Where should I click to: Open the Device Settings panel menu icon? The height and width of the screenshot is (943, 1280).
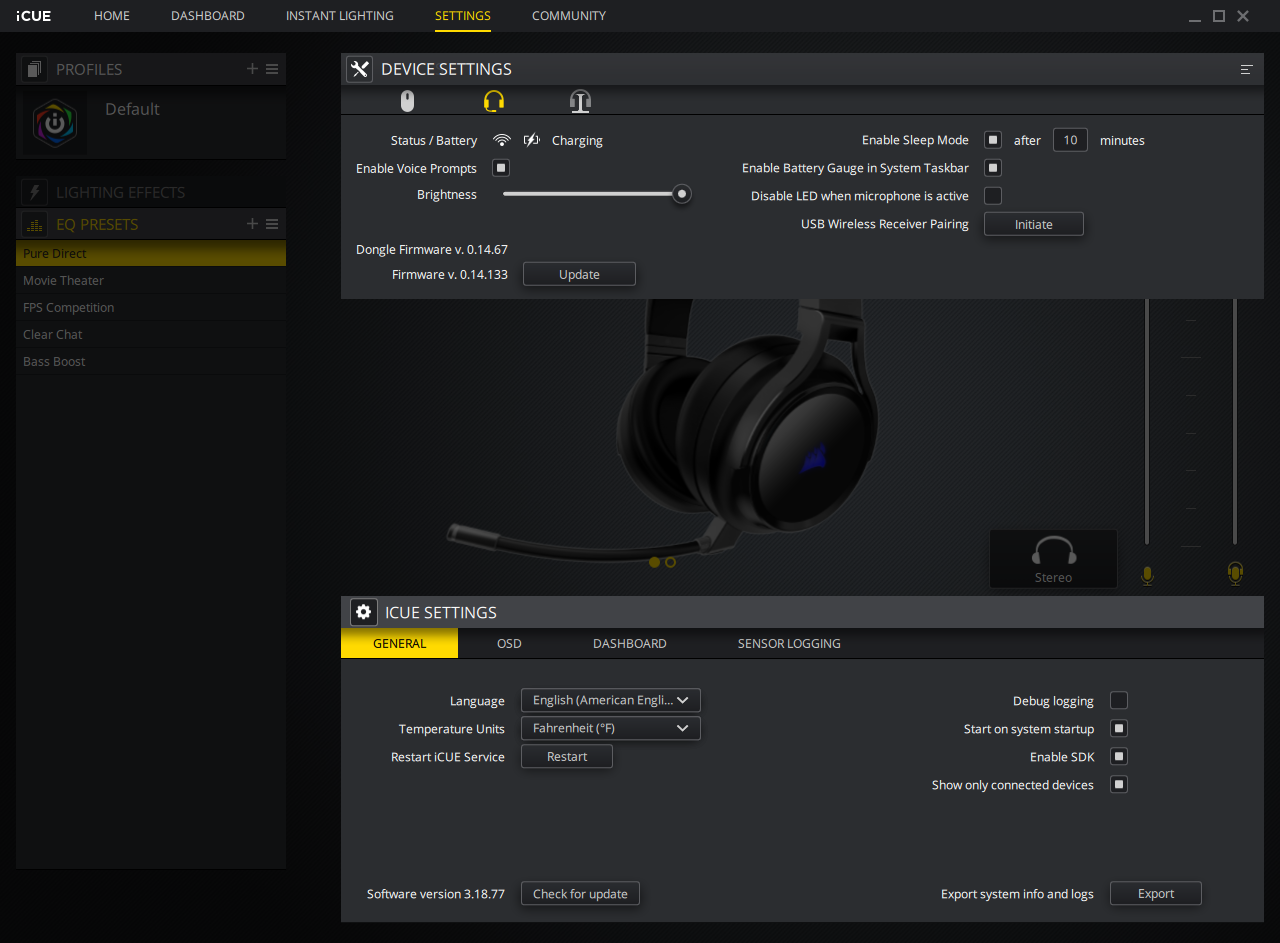pos(1246,69)
